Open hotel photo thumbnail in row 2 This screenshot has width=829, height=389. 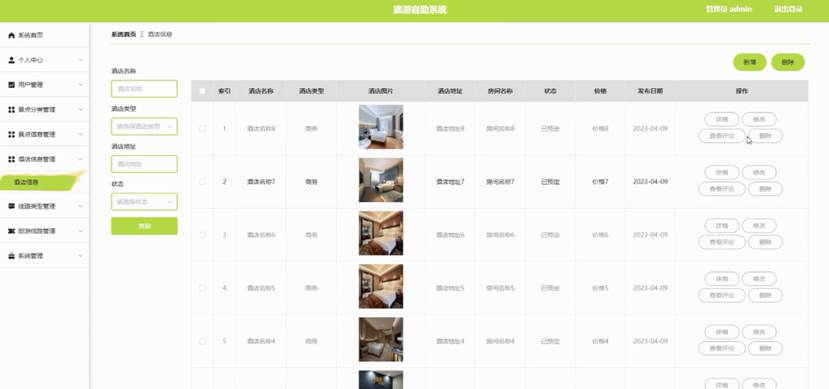click(x=381, y=180)
